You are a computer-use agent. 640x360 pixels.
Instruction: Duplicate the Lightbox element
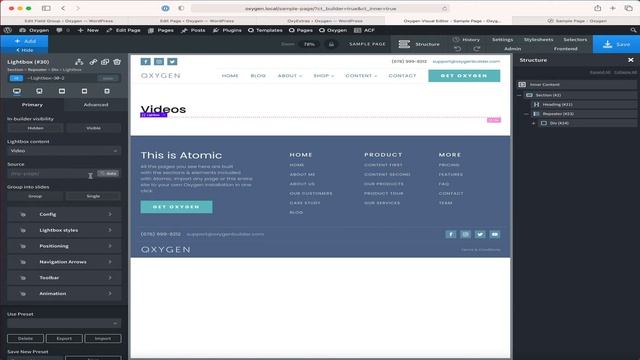tap(105, 62)
